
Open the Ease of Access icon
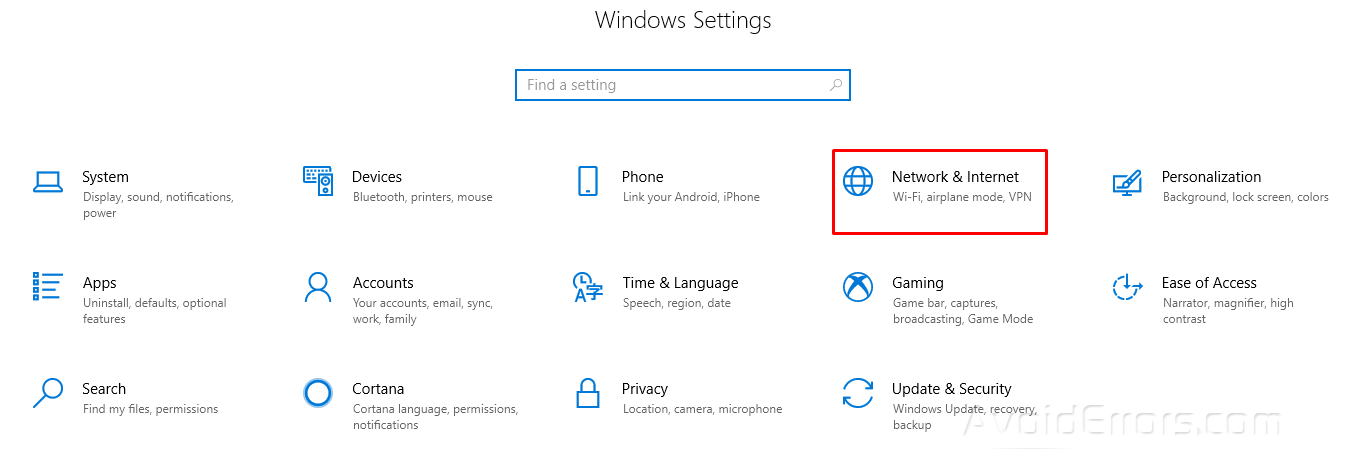[1127, 287]
